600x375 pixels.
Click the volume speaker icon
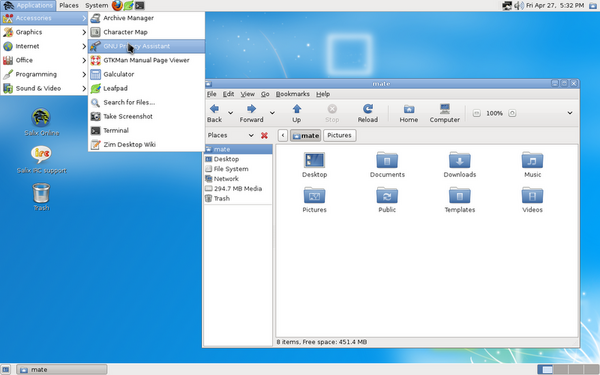click(x=518, y=5)
